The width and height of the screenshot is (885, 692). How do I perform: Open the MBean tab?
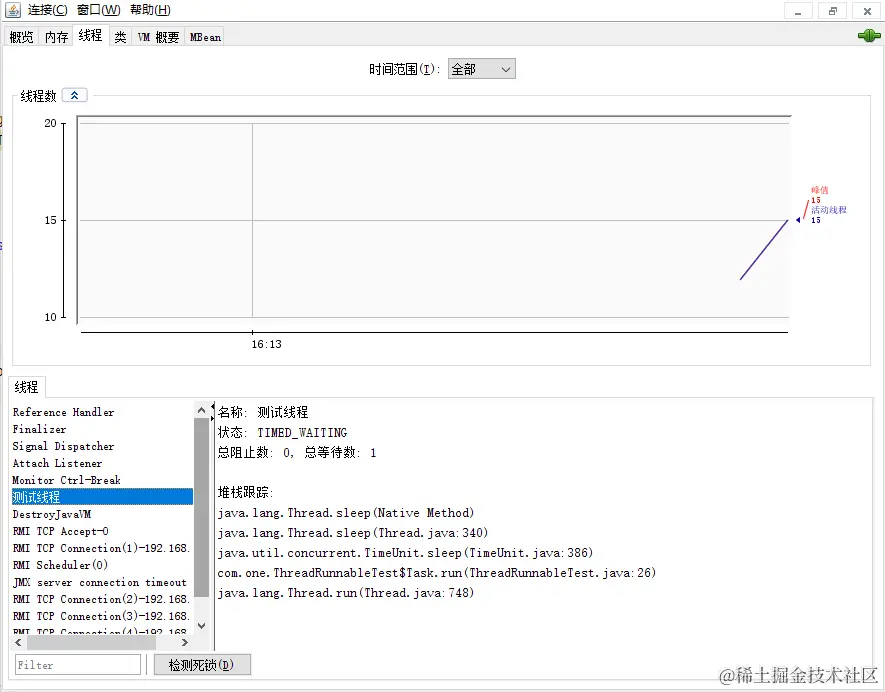click(x=204, y=37)
